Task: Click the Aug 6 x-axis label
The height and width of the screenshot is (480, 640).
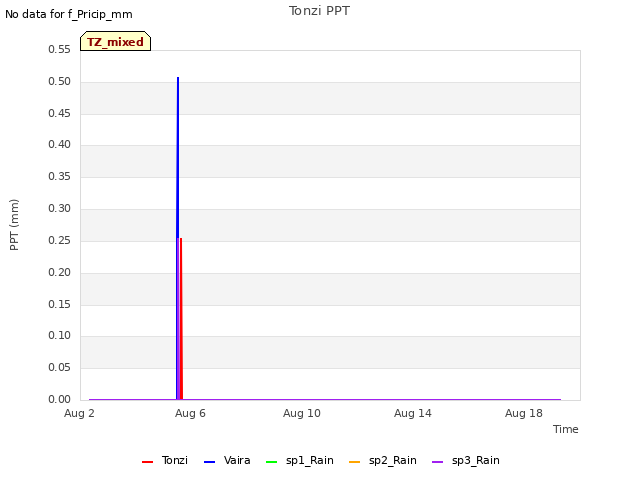Action: click(x=190, y=413)
